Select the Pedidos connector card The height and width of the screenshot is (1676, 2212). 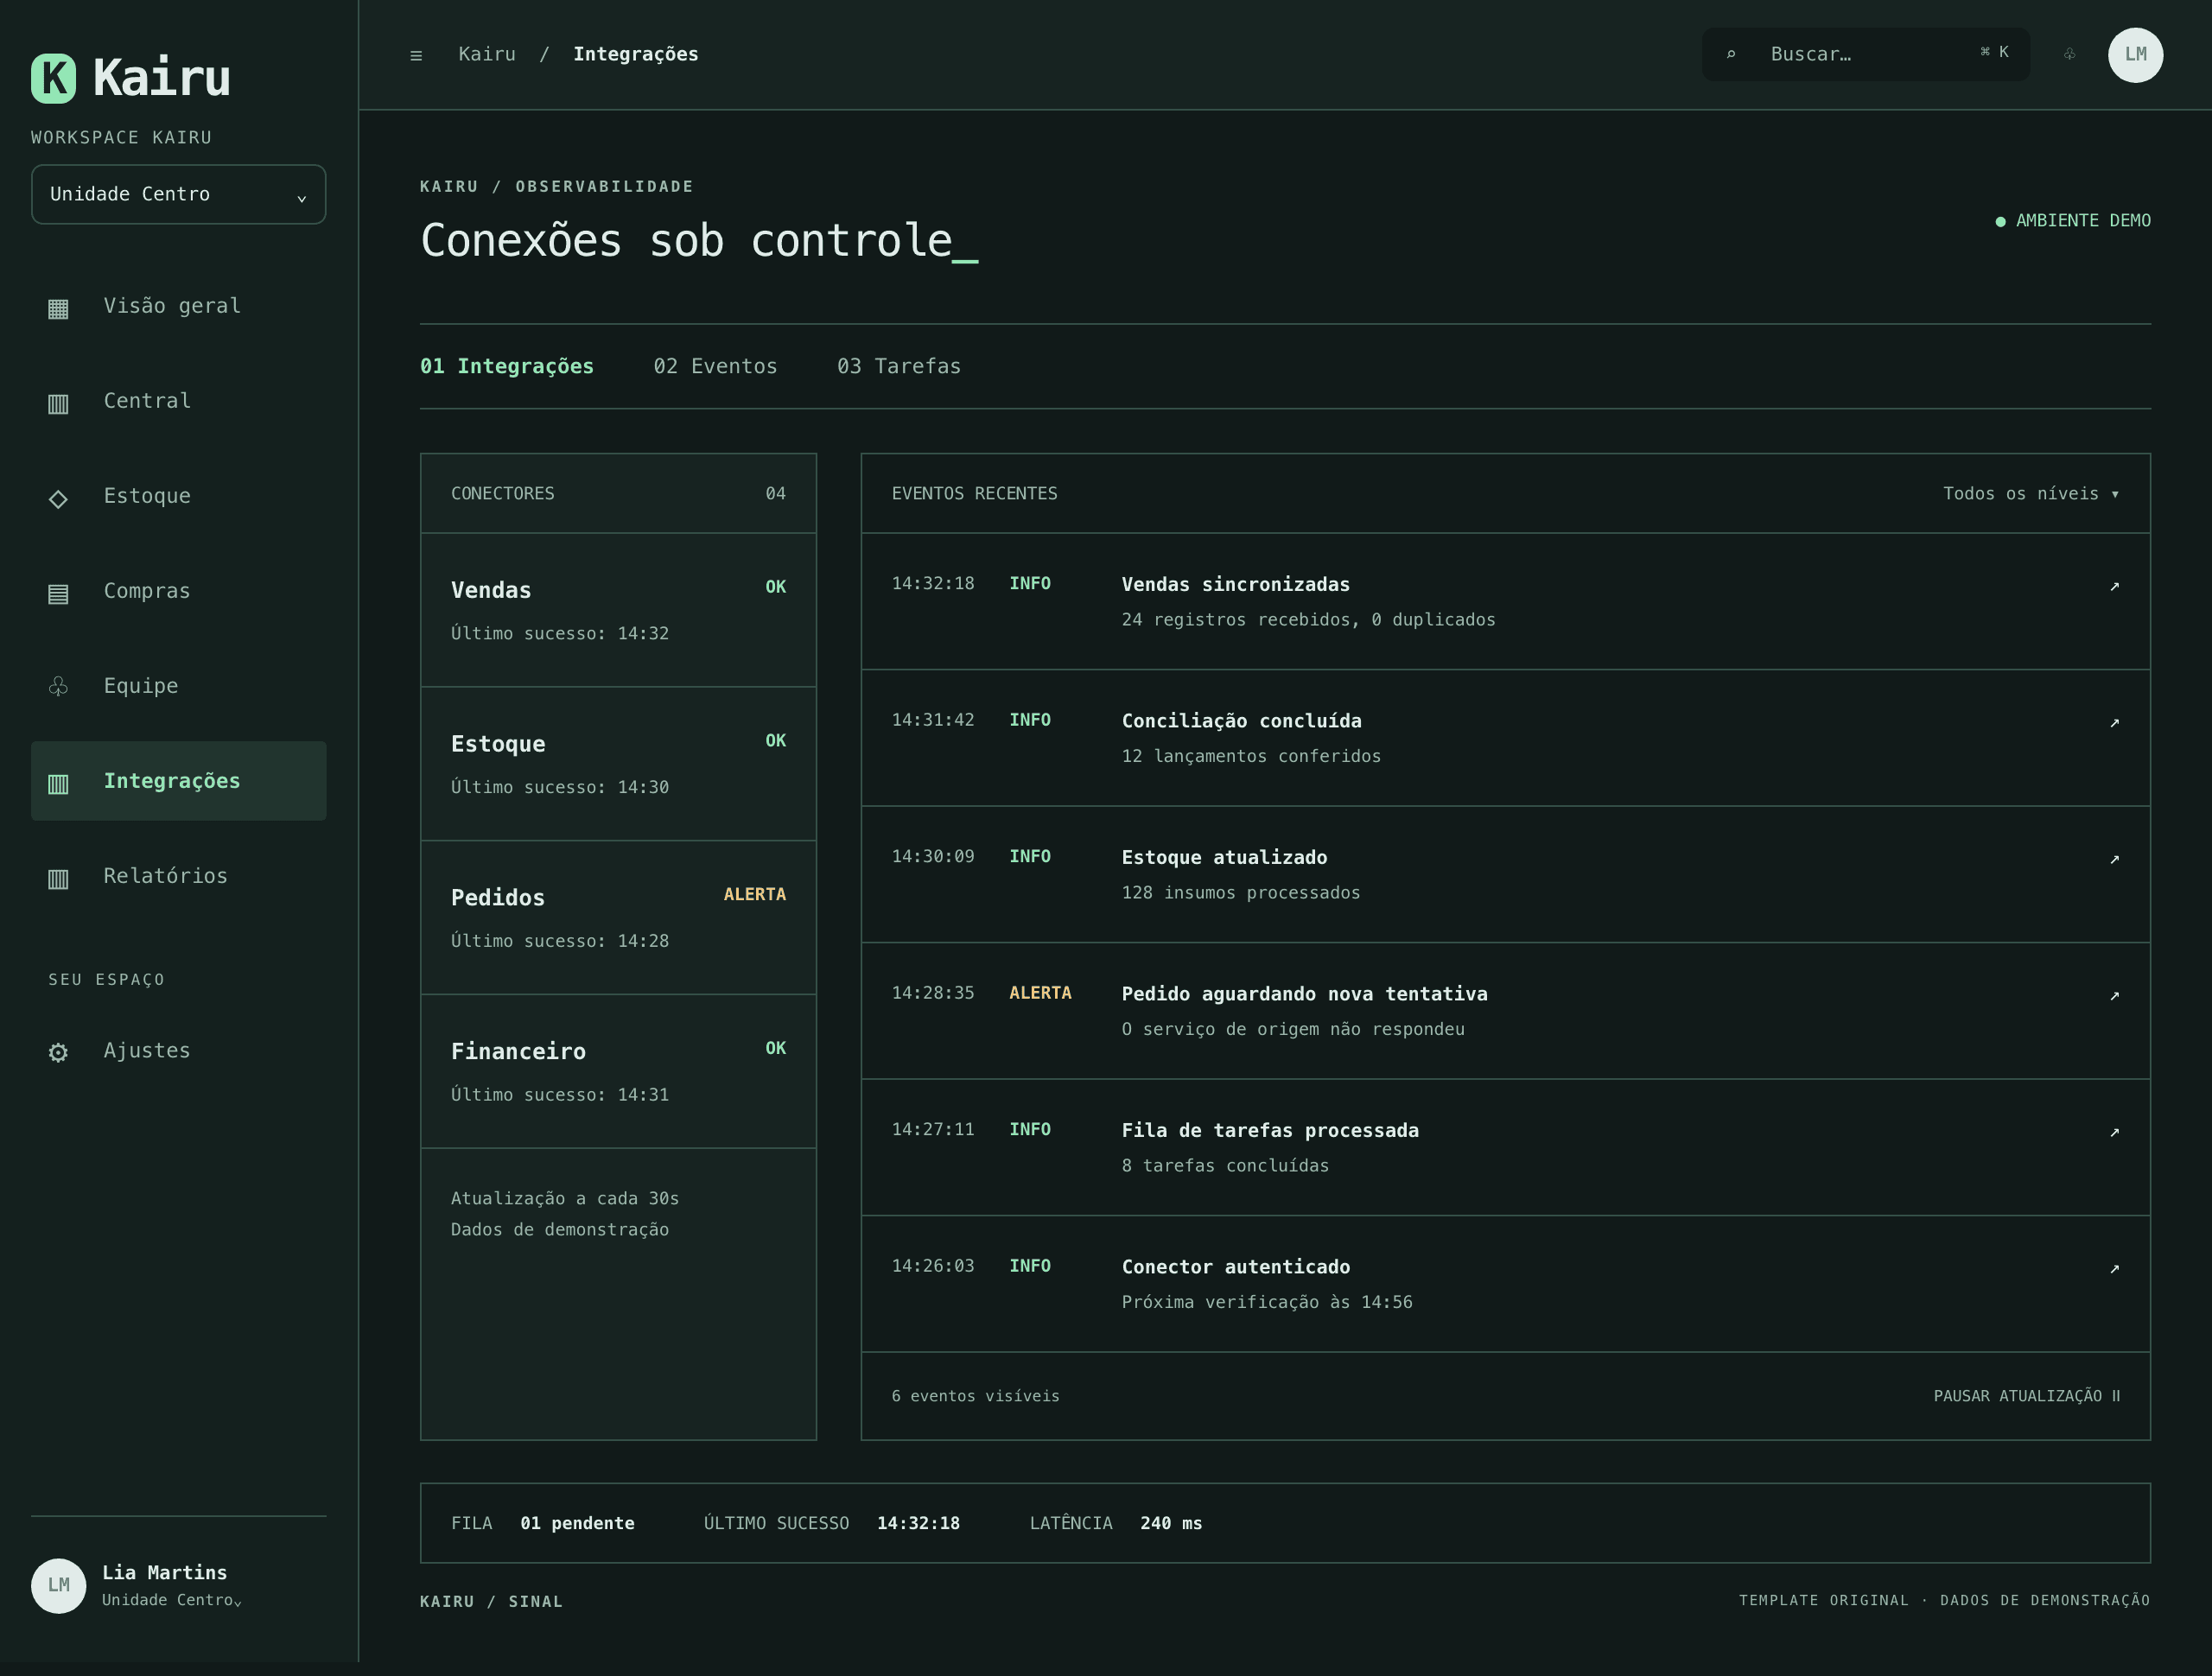(618, 917)
